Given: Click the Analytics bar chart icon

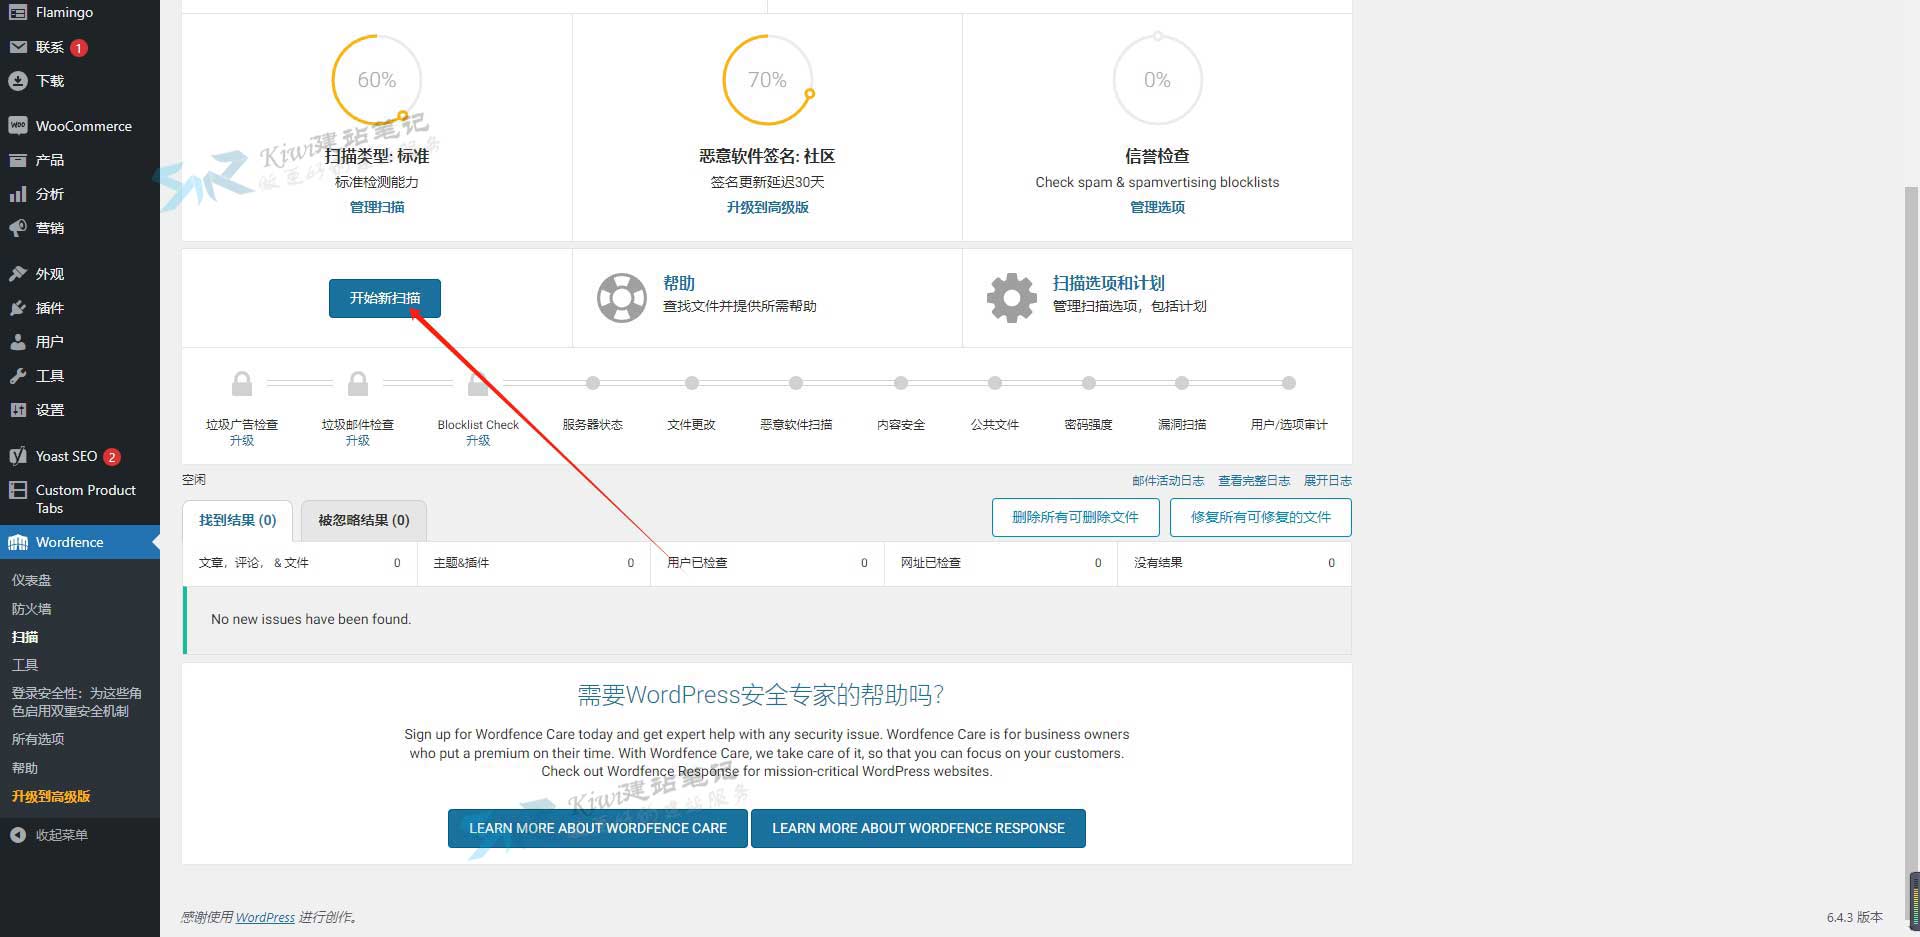Looking at the screenshot, I should point(18,194).
